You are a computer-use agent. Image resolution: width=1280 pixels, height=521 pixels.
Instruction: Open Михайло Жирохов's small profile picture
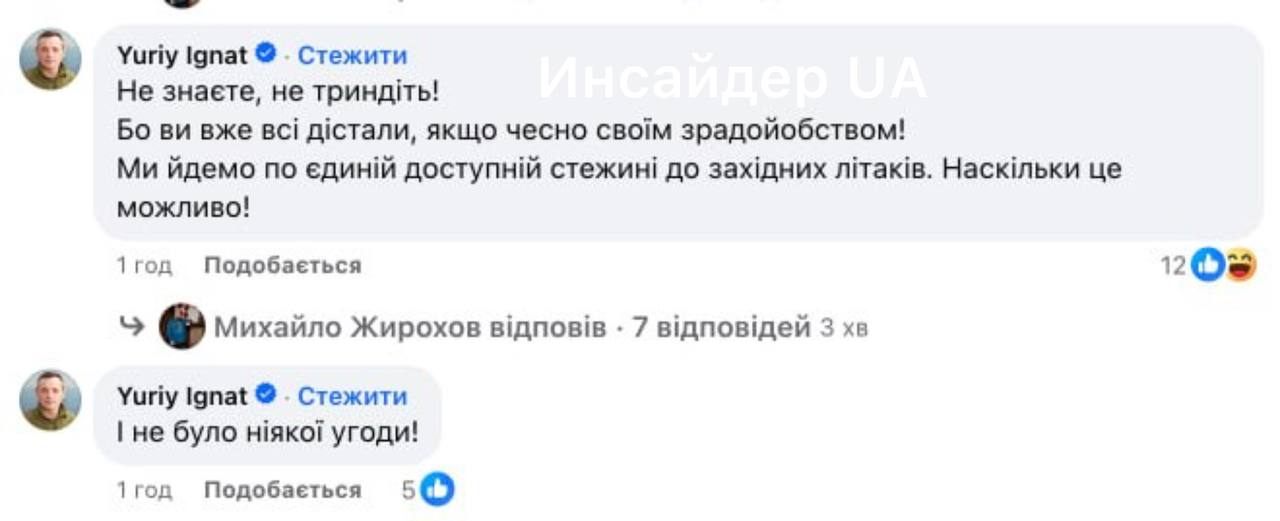182,326
